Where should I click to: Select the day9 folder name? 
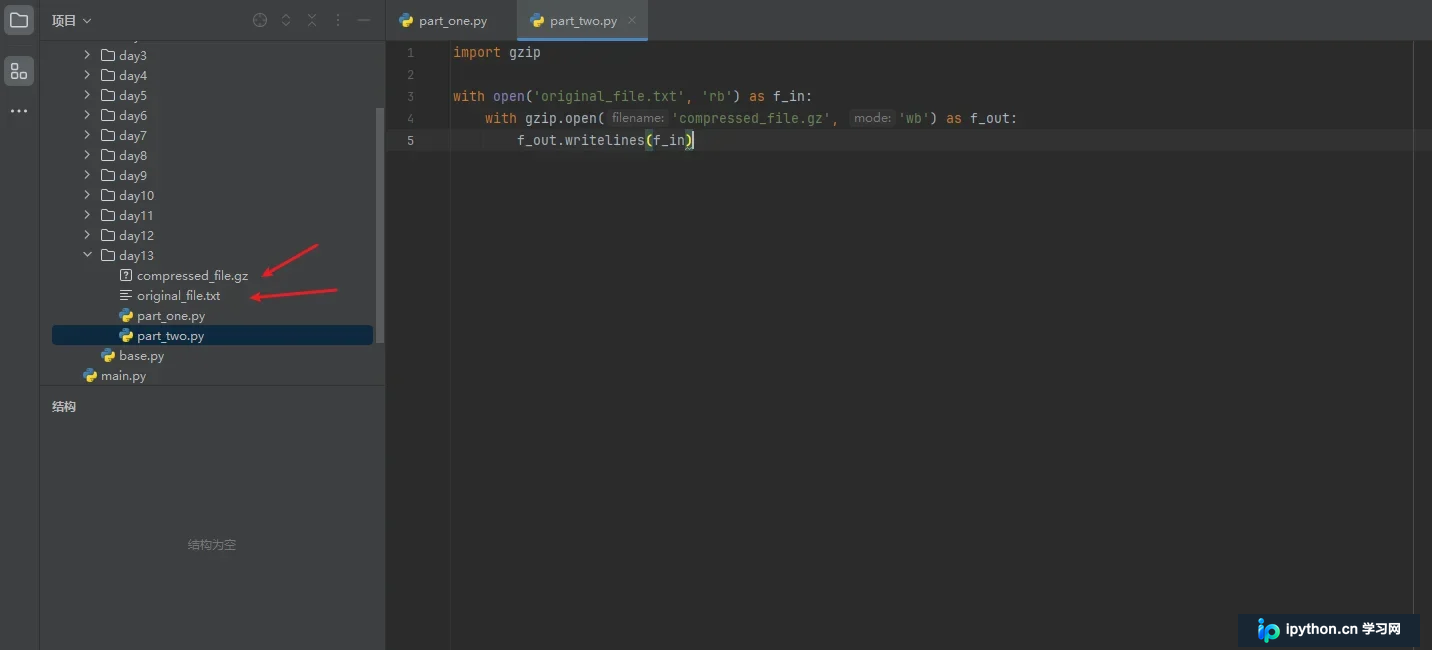click(x=133, y=176)
